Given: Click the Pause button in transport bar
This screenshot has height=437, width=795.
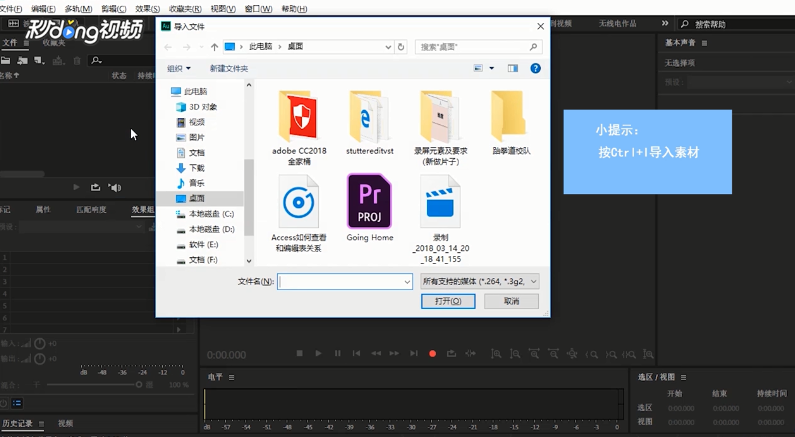Looking at the screenshot, I should pos(338,353).
